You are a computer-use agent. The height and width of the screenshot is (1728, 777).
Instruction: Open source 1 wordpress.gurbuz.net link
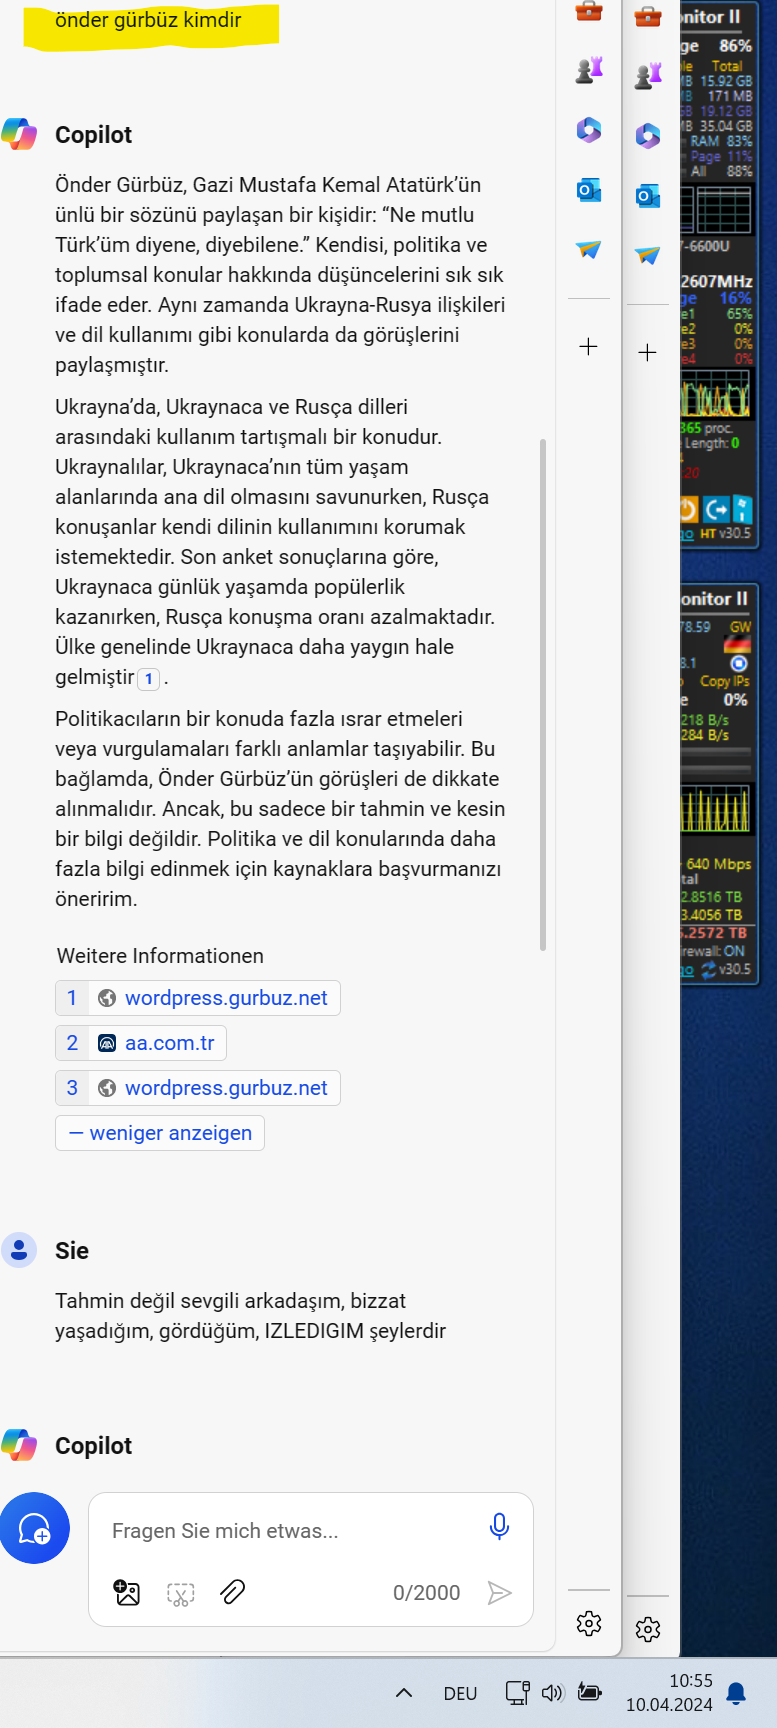198,998
